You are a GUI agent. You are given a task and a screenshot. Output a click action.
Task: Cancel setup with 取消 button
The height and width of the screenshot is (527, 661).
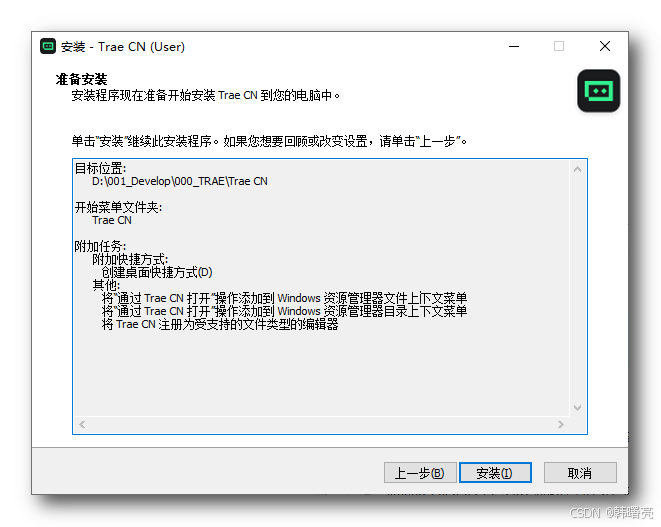coord(580,473)
